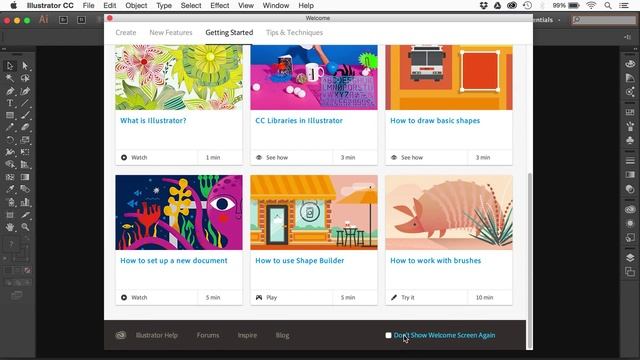Select the Magic Wand tool

pyautogui.click(x=10, y=78)
